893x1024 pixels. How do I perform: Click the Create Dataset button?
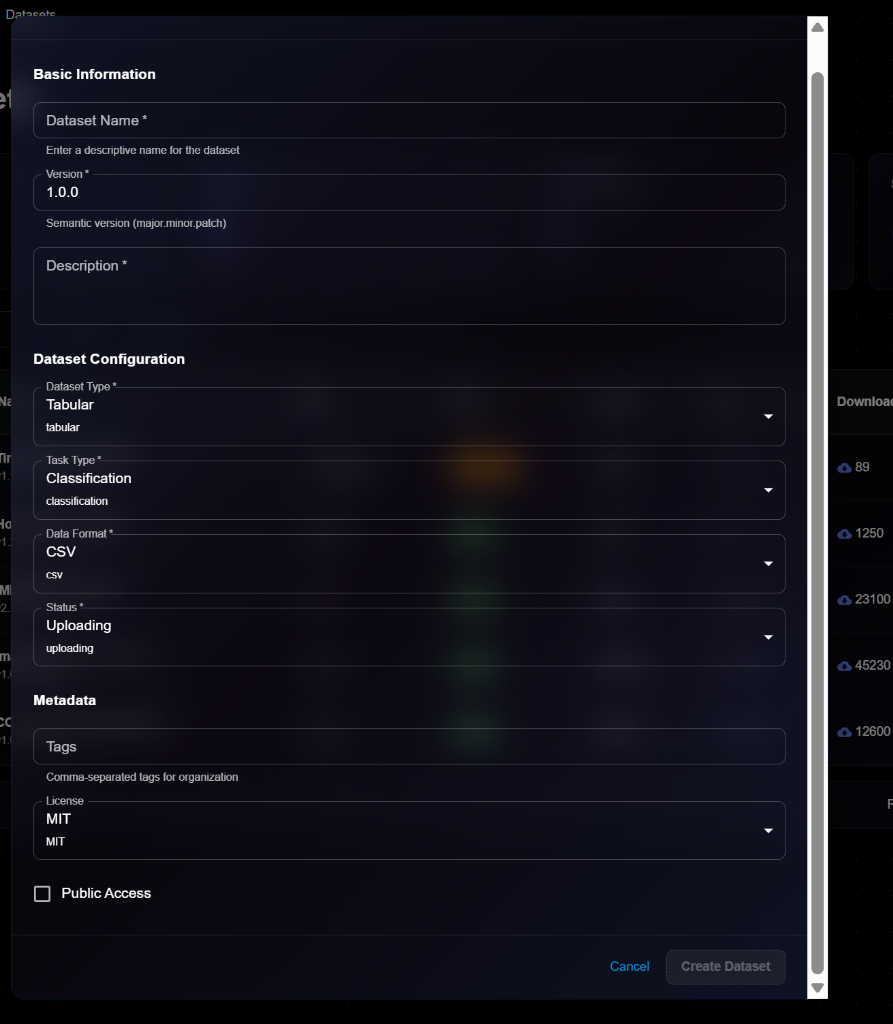(725, 967)
